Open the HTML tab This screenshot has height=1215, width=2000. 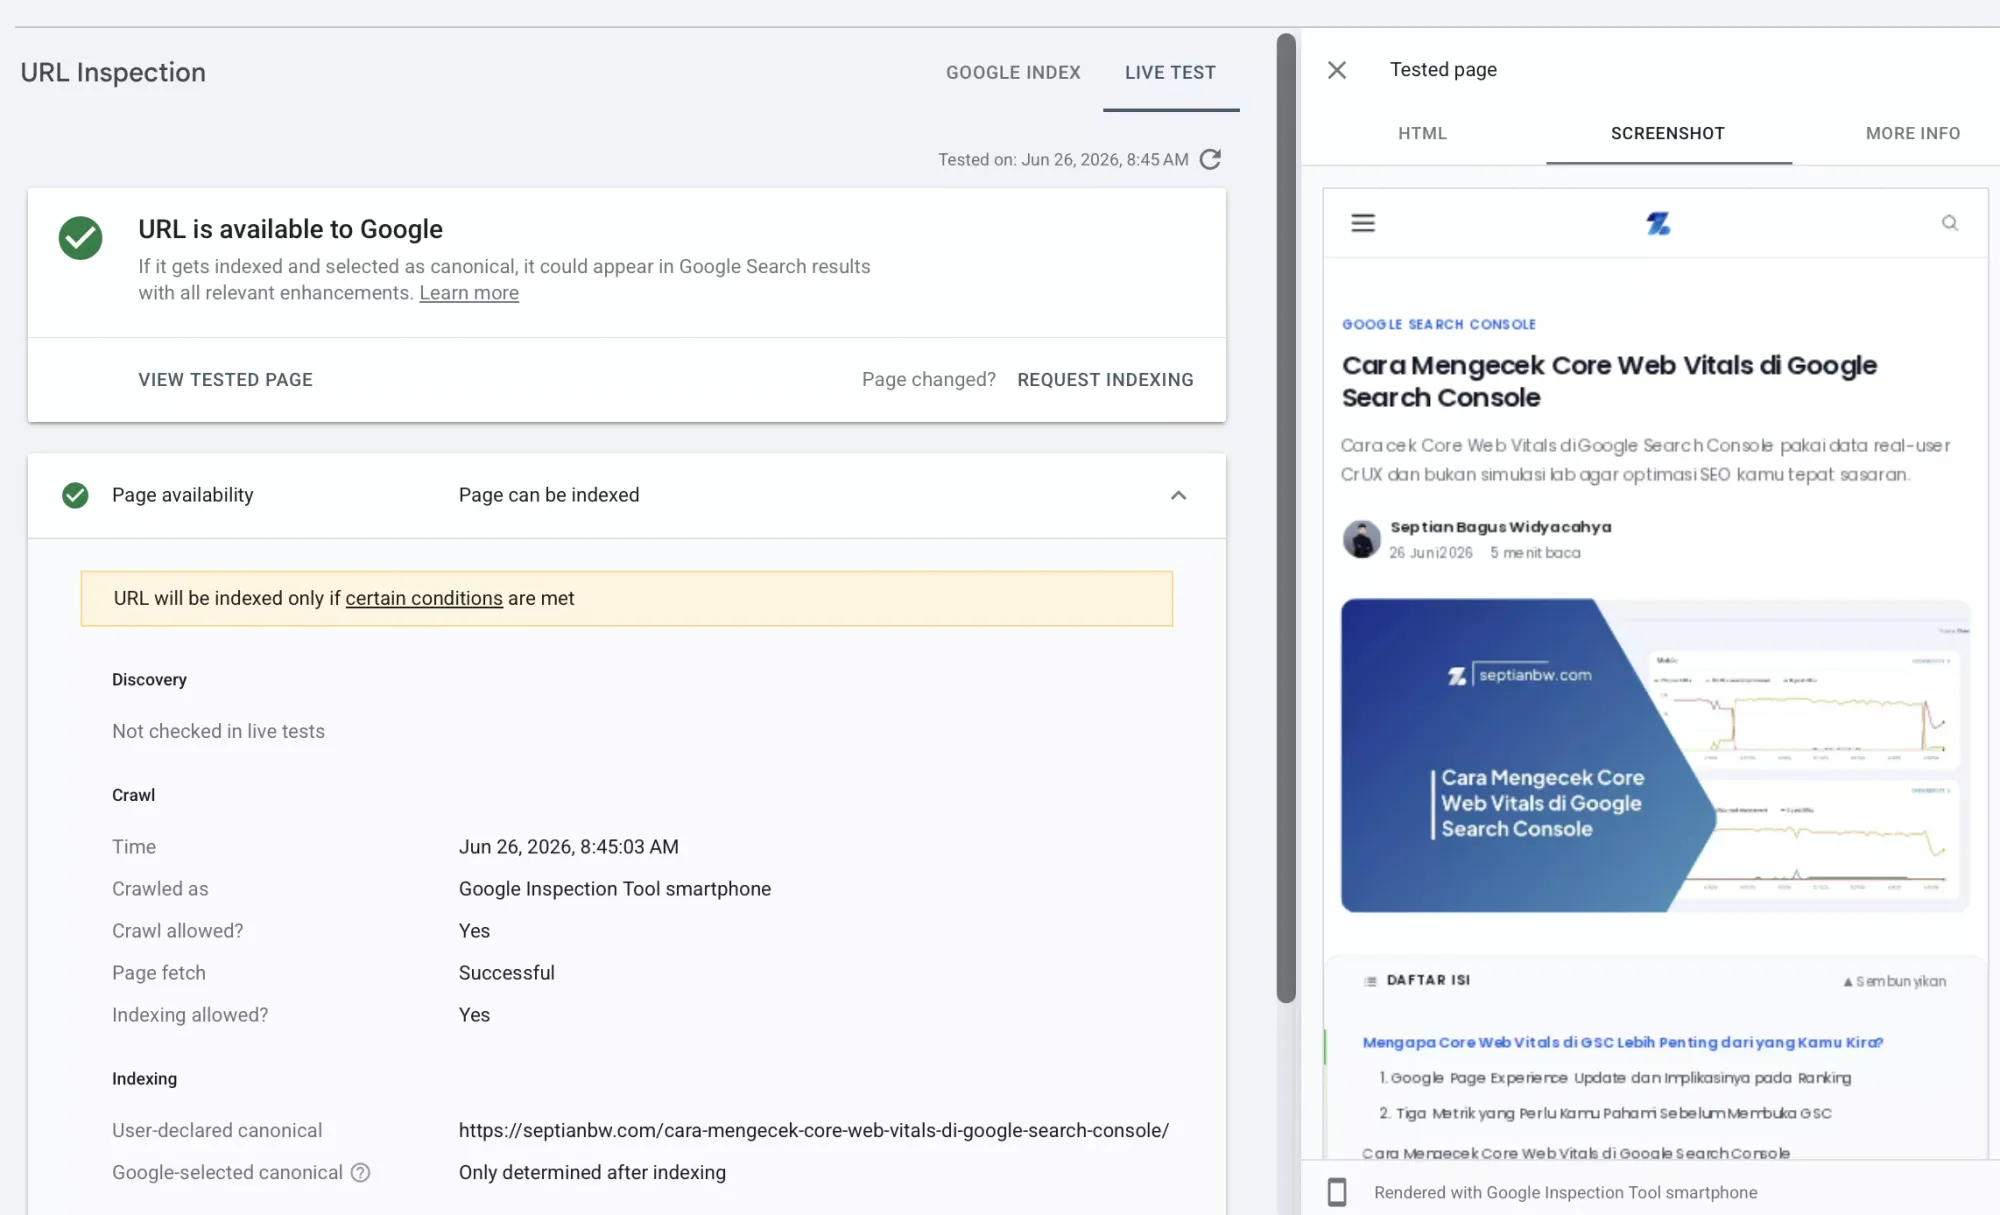pyautogui.click(x=1422, y=133)
